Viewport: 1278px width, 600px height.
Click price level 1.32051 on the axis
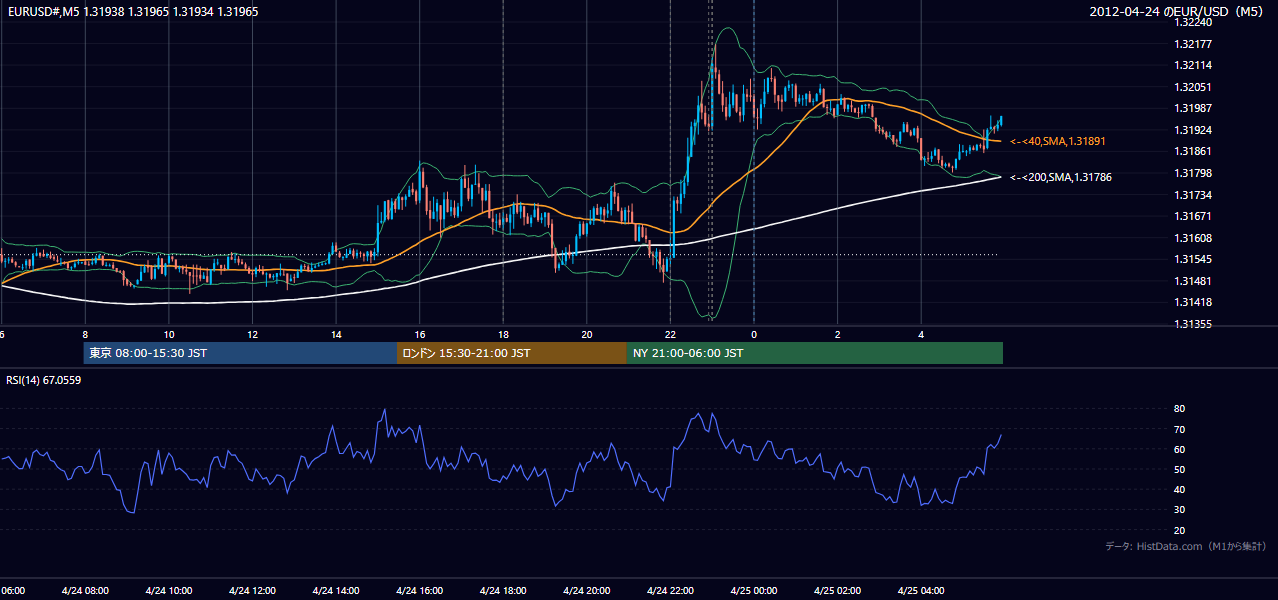[1193, 87]
